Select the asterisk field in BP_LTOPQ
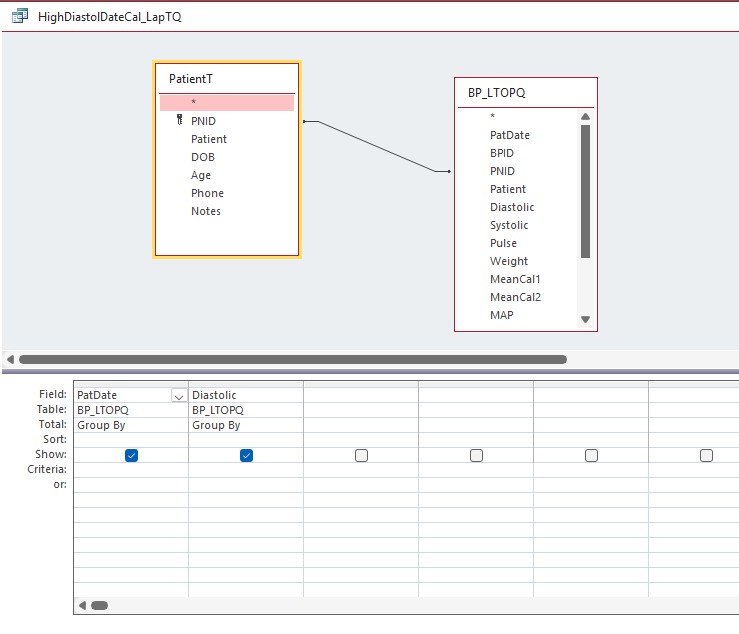This screenshot has height=634, width=739. coord(493,116)
